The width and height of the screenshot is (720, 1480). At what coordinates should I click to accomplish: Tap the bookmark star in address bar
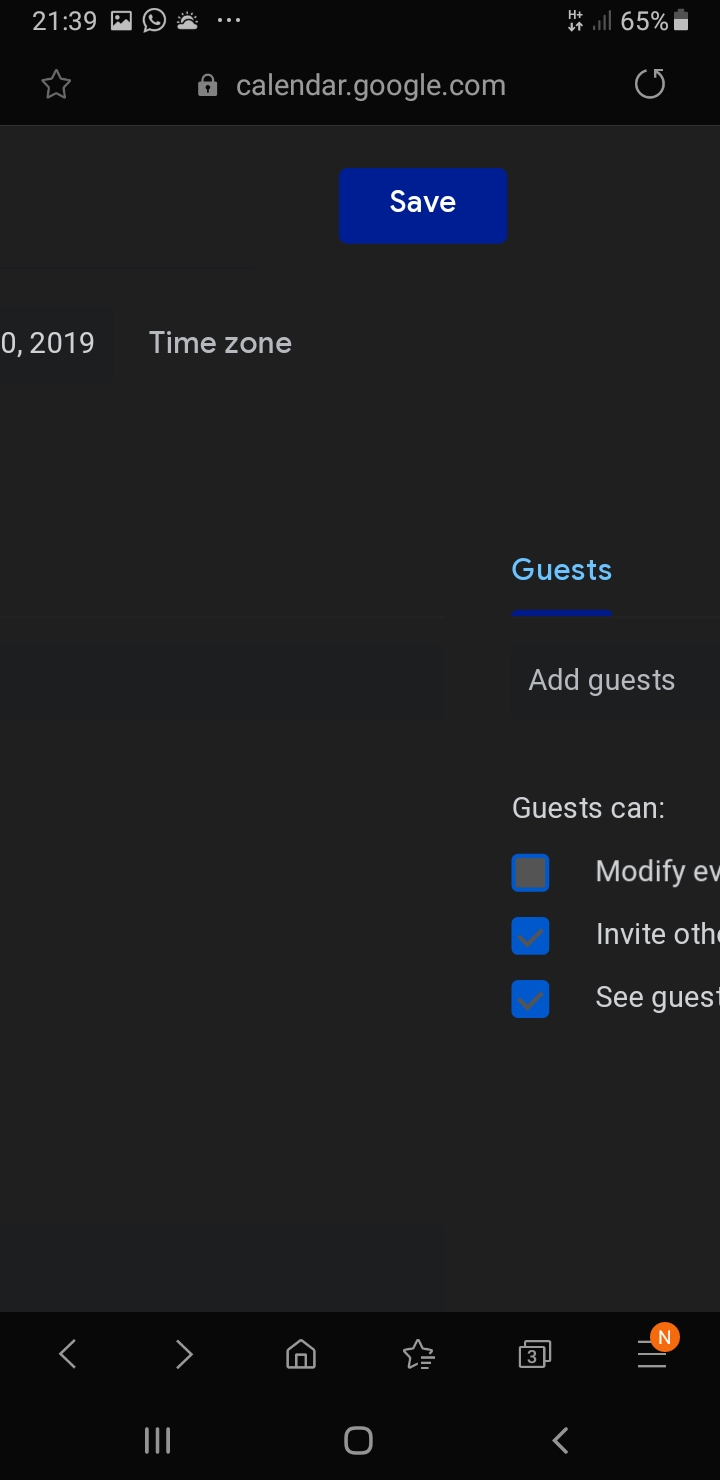[x=56, y=86]
